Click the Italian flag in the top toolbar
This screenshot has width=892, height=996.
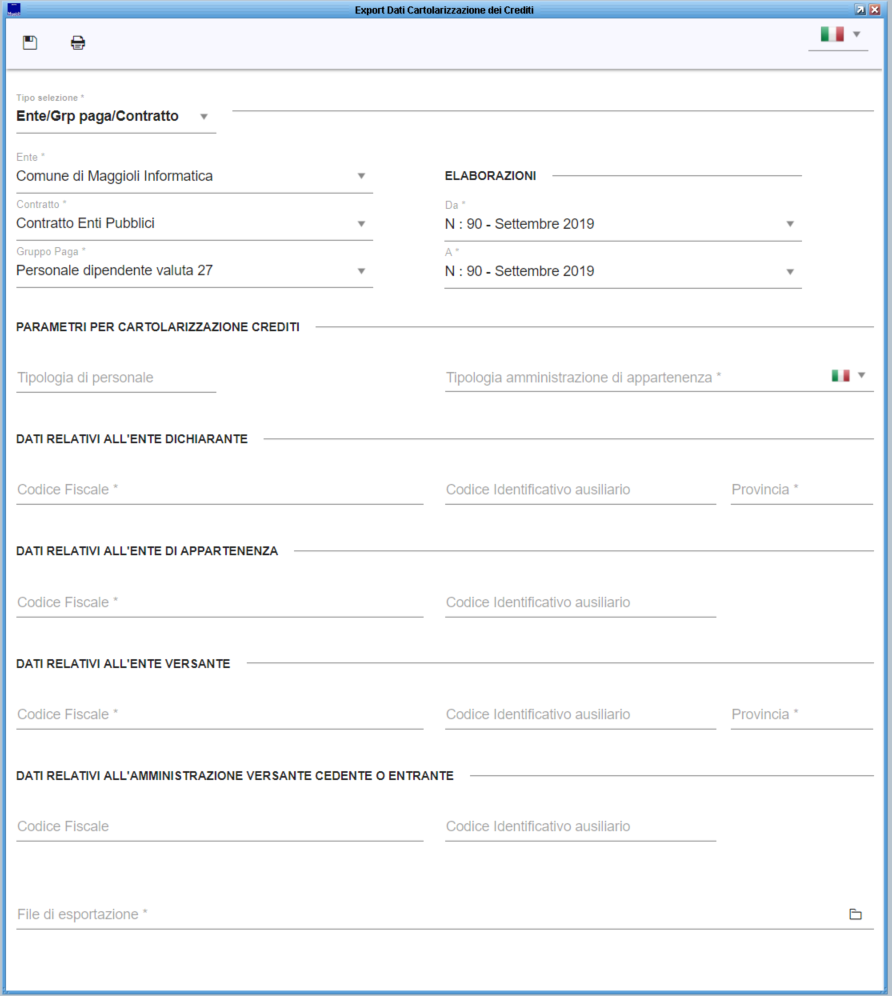point(832,34)
